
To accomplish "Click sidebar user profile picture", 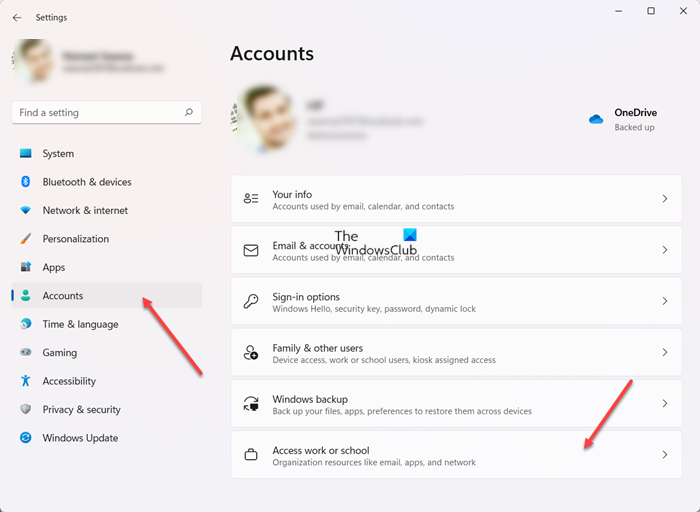I will pos(33,61).
